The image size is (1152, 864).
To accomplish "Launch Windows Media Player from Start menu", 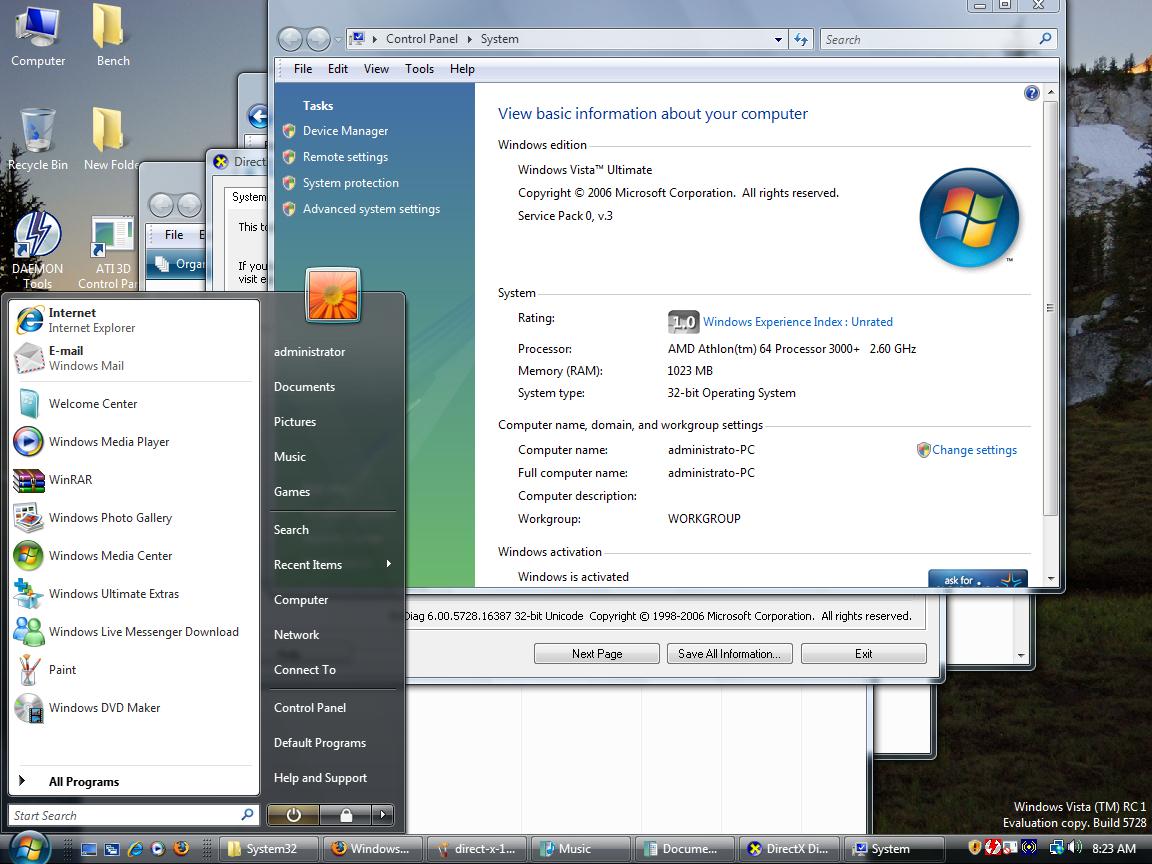I will pyautogui.click(x=108, y=442).
